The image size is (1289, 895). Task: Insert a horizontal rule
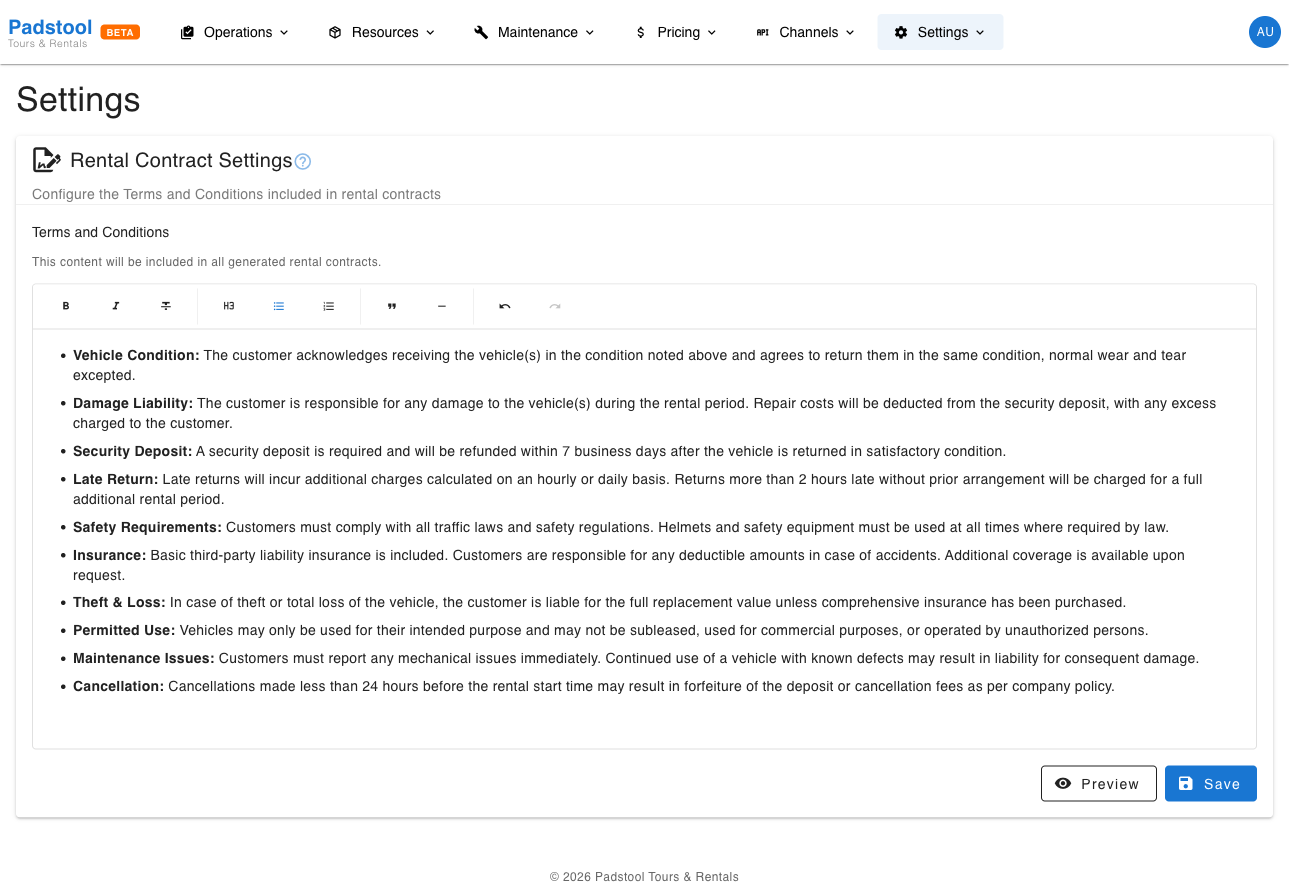442,306
